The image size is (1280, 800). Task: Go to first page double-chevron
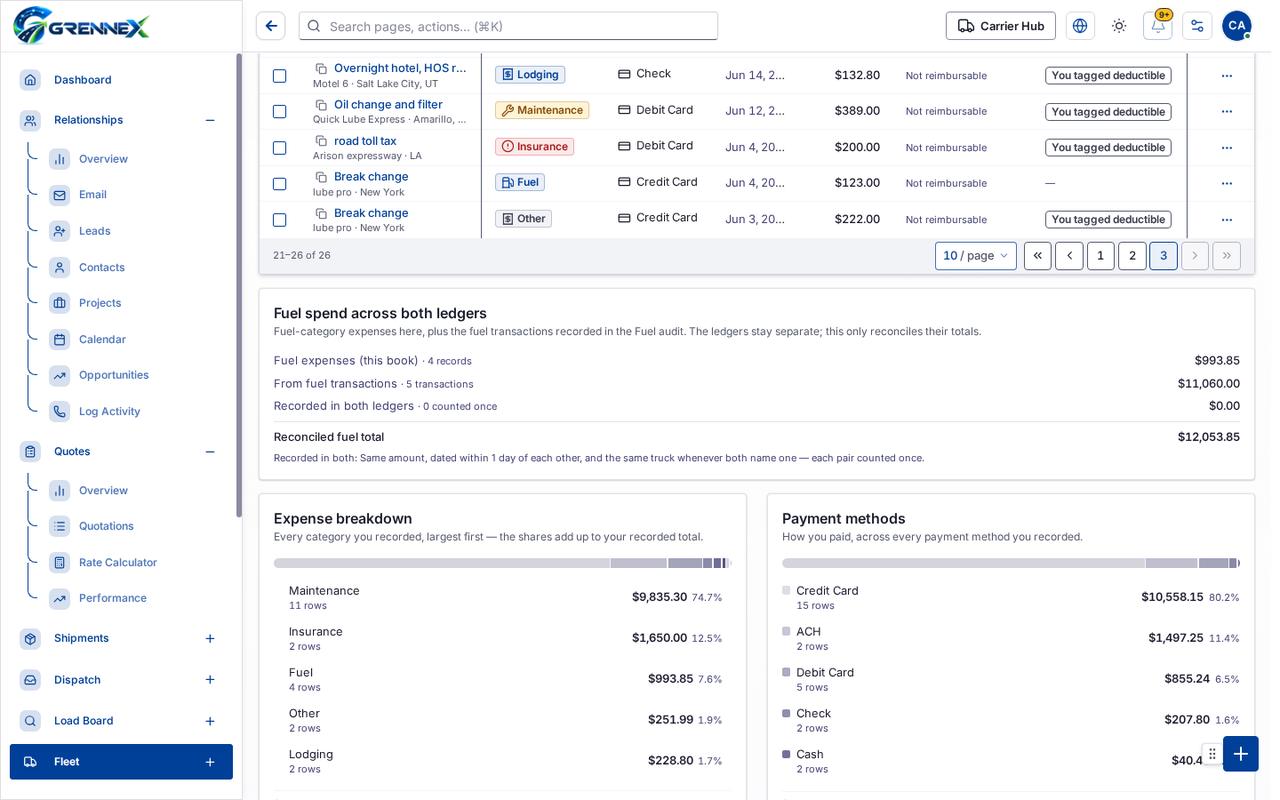(1038, 256)
